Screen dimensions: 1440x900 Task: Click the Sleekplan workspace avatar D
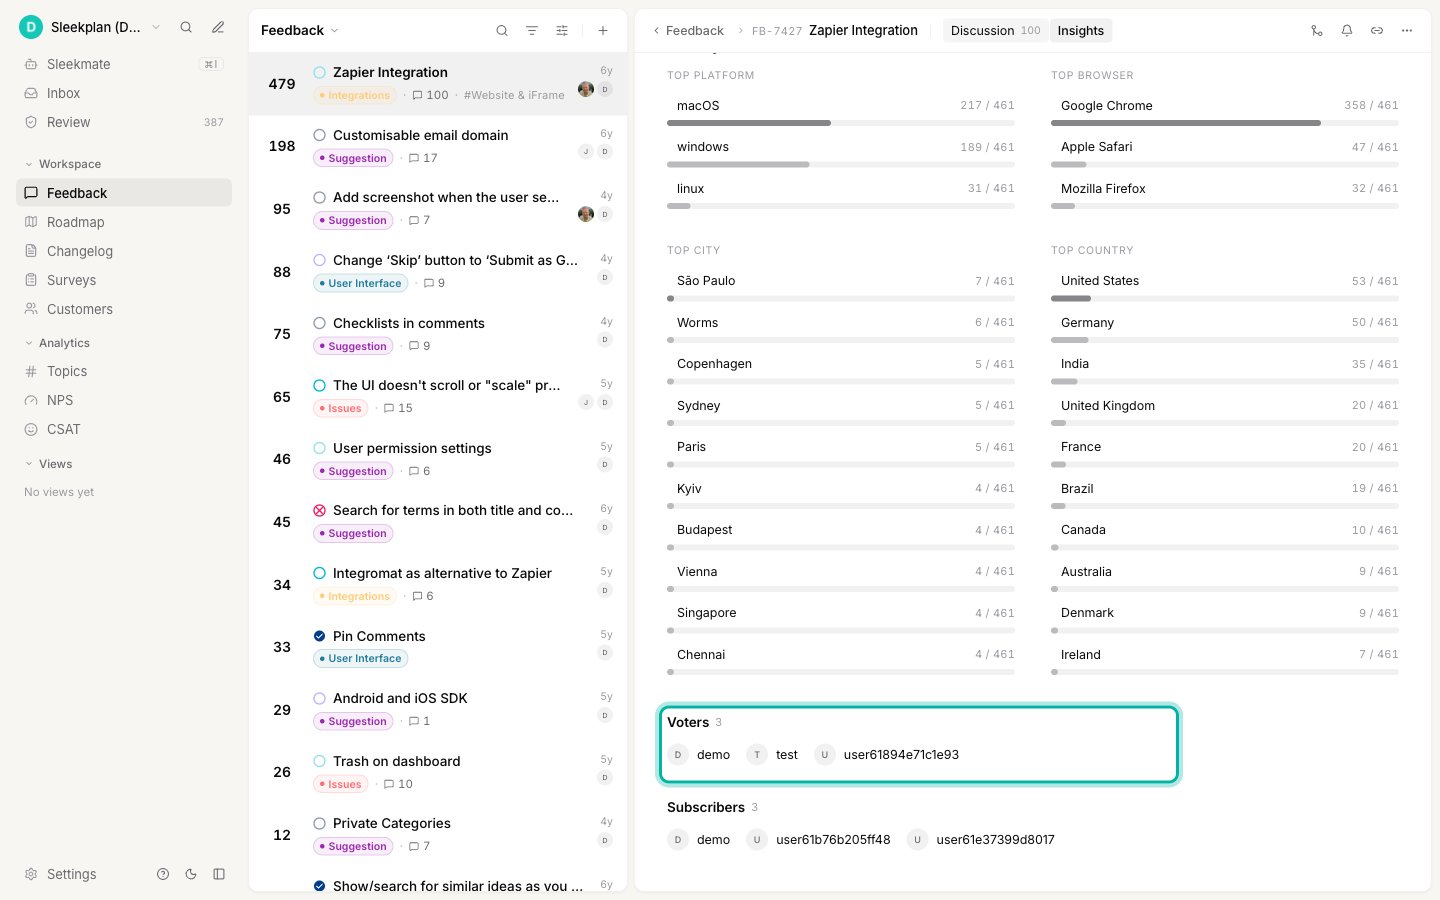click(x=31, y=27)
